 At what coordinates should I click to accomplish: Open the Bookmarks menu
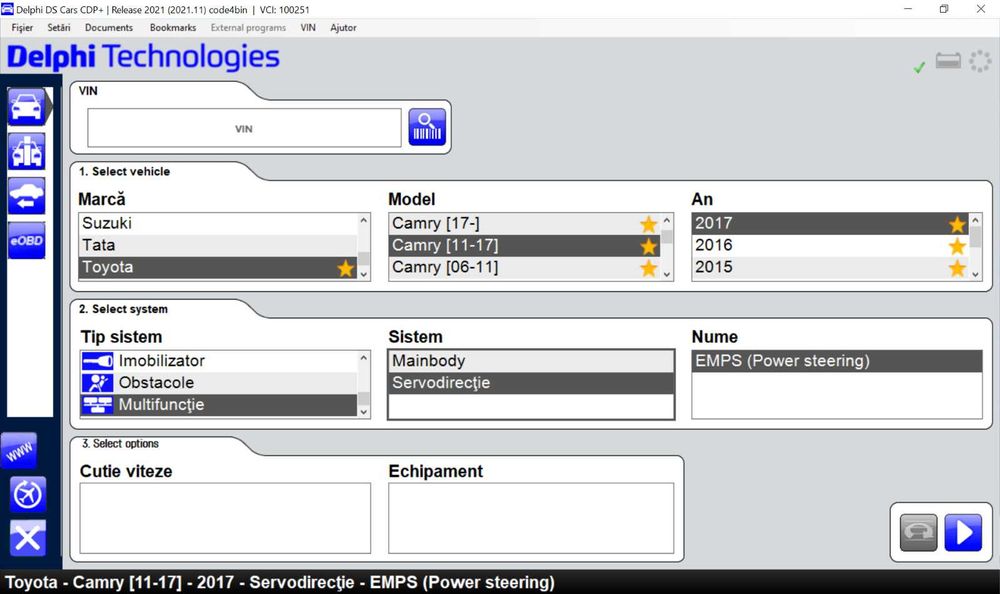173,27
